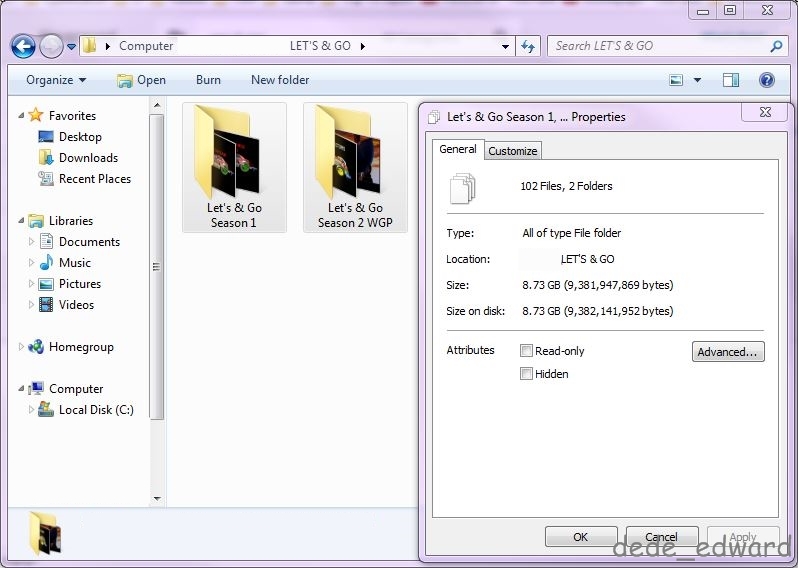Image resolution: width=798 pixels, height=568 pixels.
Task: Check the Hidden attribute box
Action: click(527, 374)
